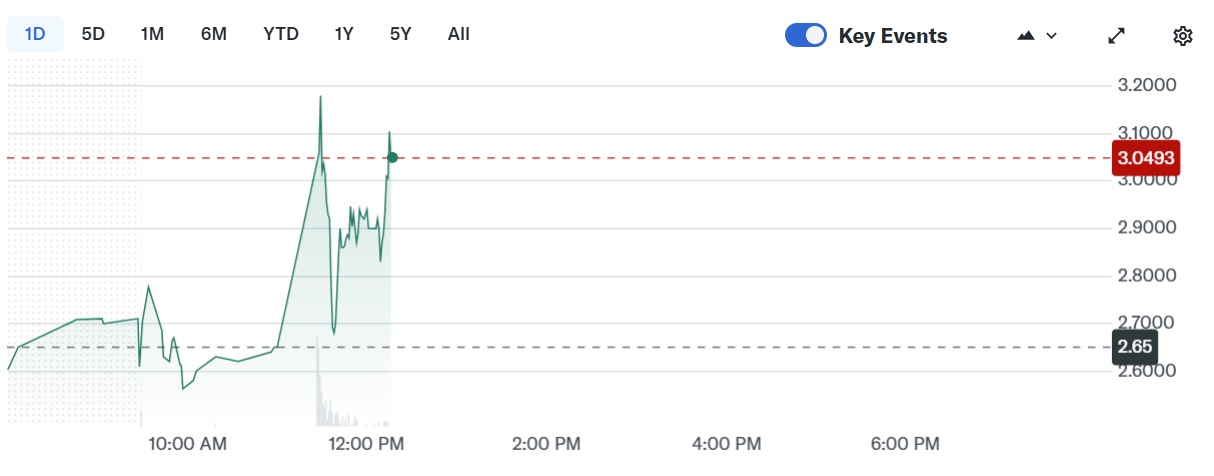Click the Key Events label
This screenshot has height=476, width=1214.
pyautogui.click(x=893, y=36)
